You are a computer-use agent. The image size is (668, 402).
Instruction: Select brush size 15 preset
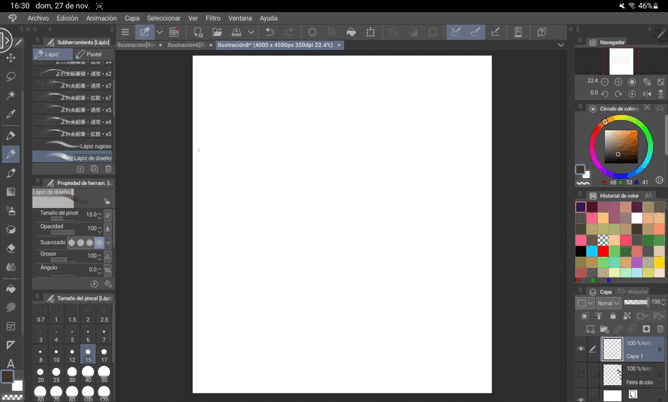coord(88,352)
